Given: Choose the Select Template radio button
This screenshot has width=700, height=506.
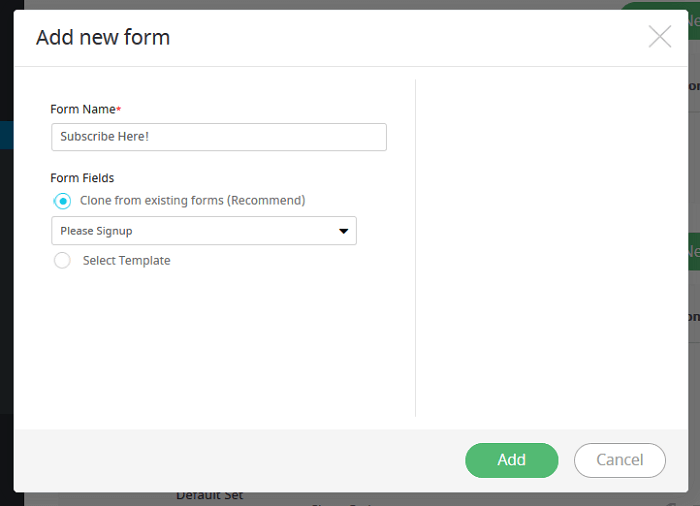Looking at the screenshot, I should click(x=63, y=261).
